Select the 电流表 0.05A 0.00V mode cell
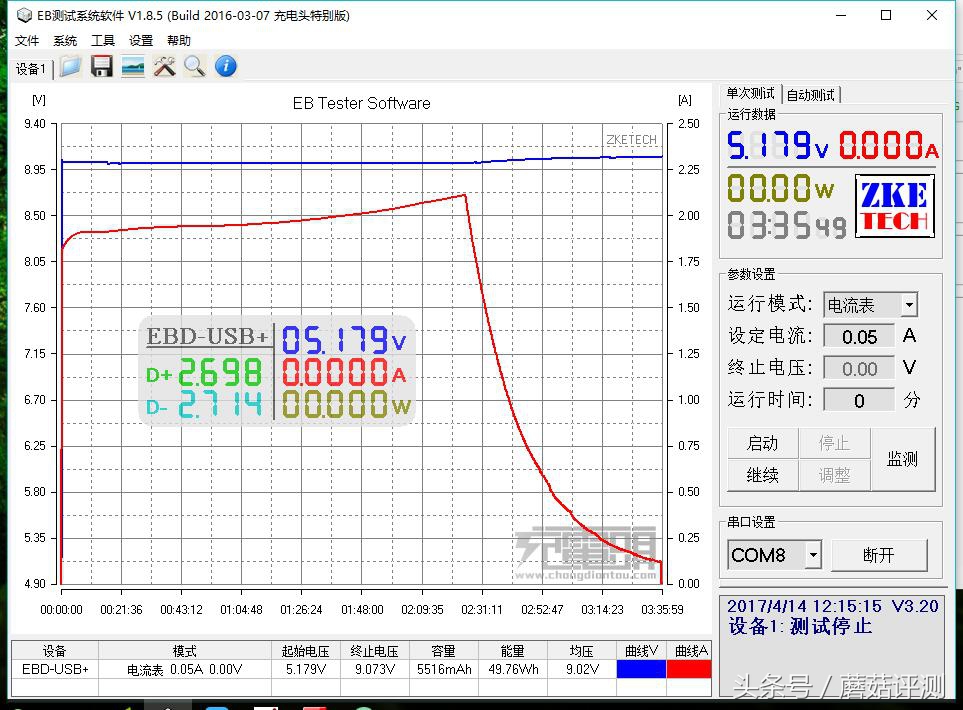The height and width of the screenshot is (710, 963). [x=185, y=669]
